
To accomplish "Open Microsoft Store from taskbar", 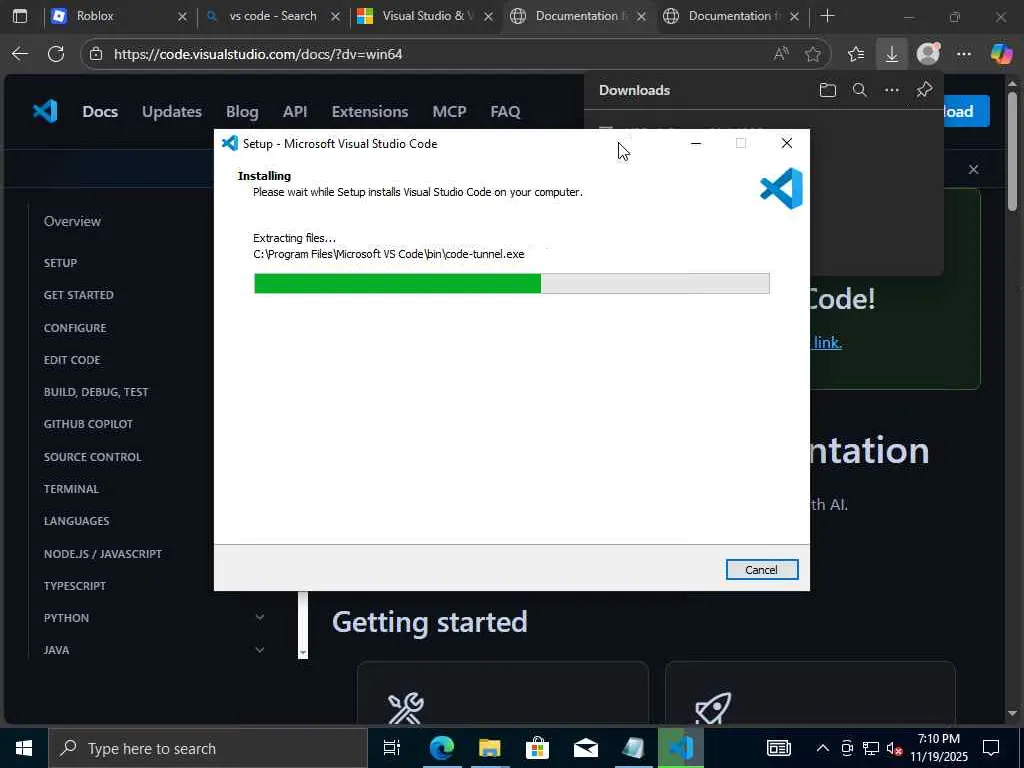I will 537,748.
